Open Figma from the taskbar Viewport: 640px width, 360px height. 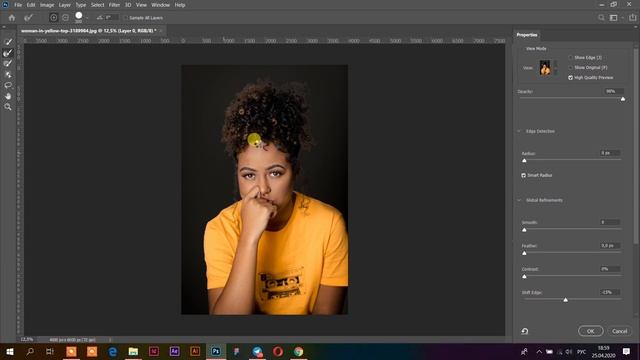pyautogui.click(x=236, y=351)
